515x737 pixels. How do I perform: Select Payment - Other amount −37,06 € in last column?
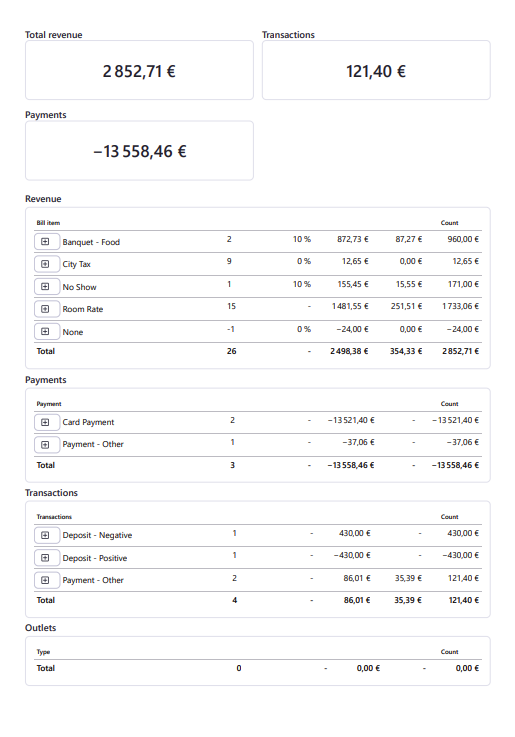[463, 442]
